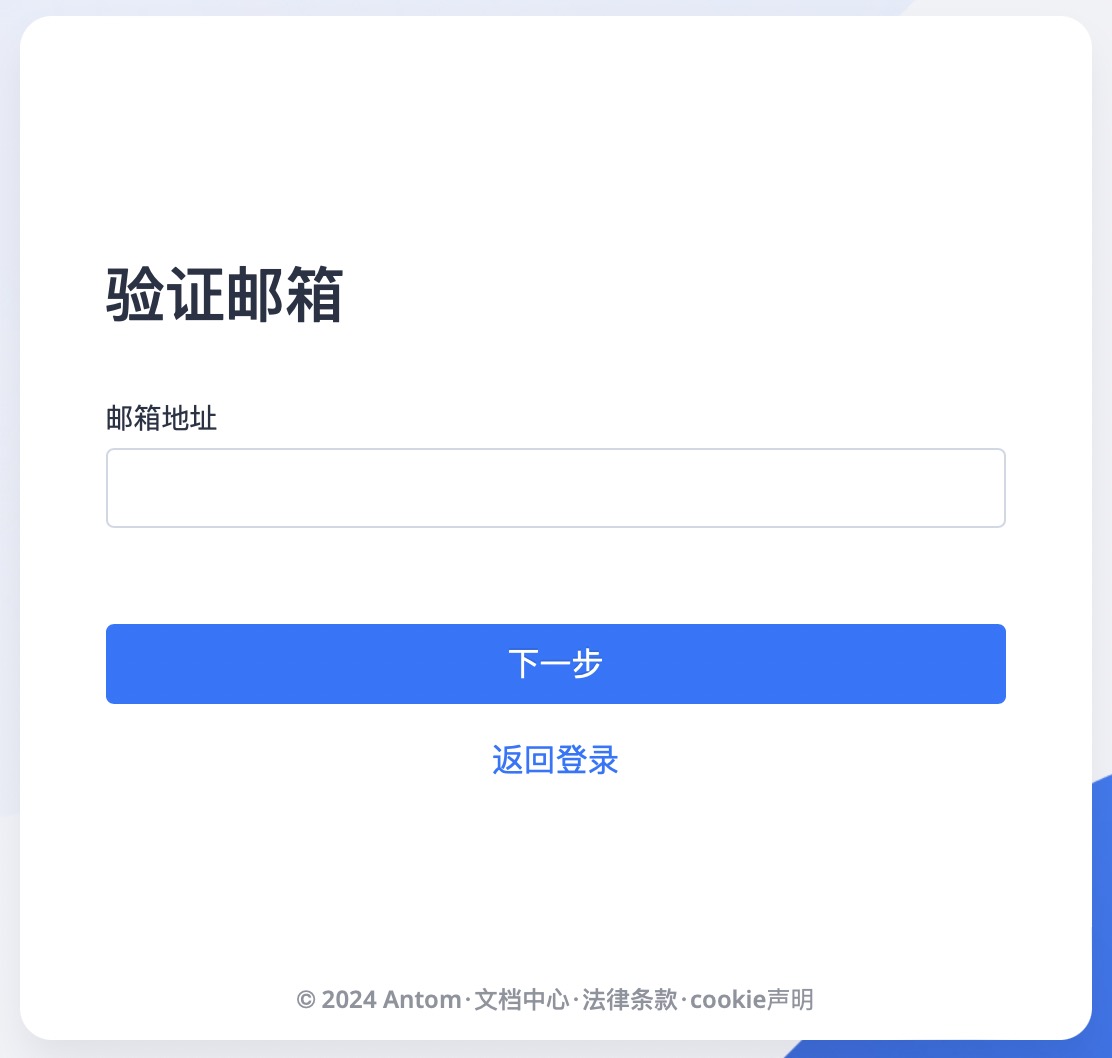Click the 邮箱地址 field label
The height and width of the screenshot is (1058, 1112).
161,418
